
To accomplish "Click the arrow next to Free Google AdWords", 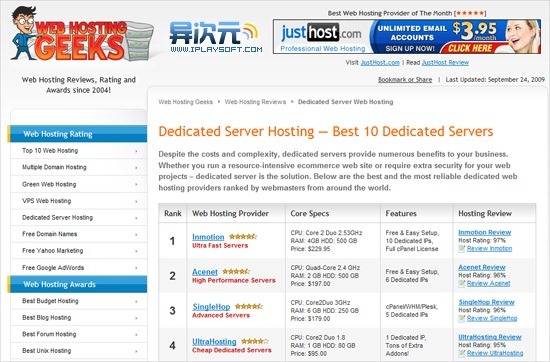I will [x=136, y=268].
